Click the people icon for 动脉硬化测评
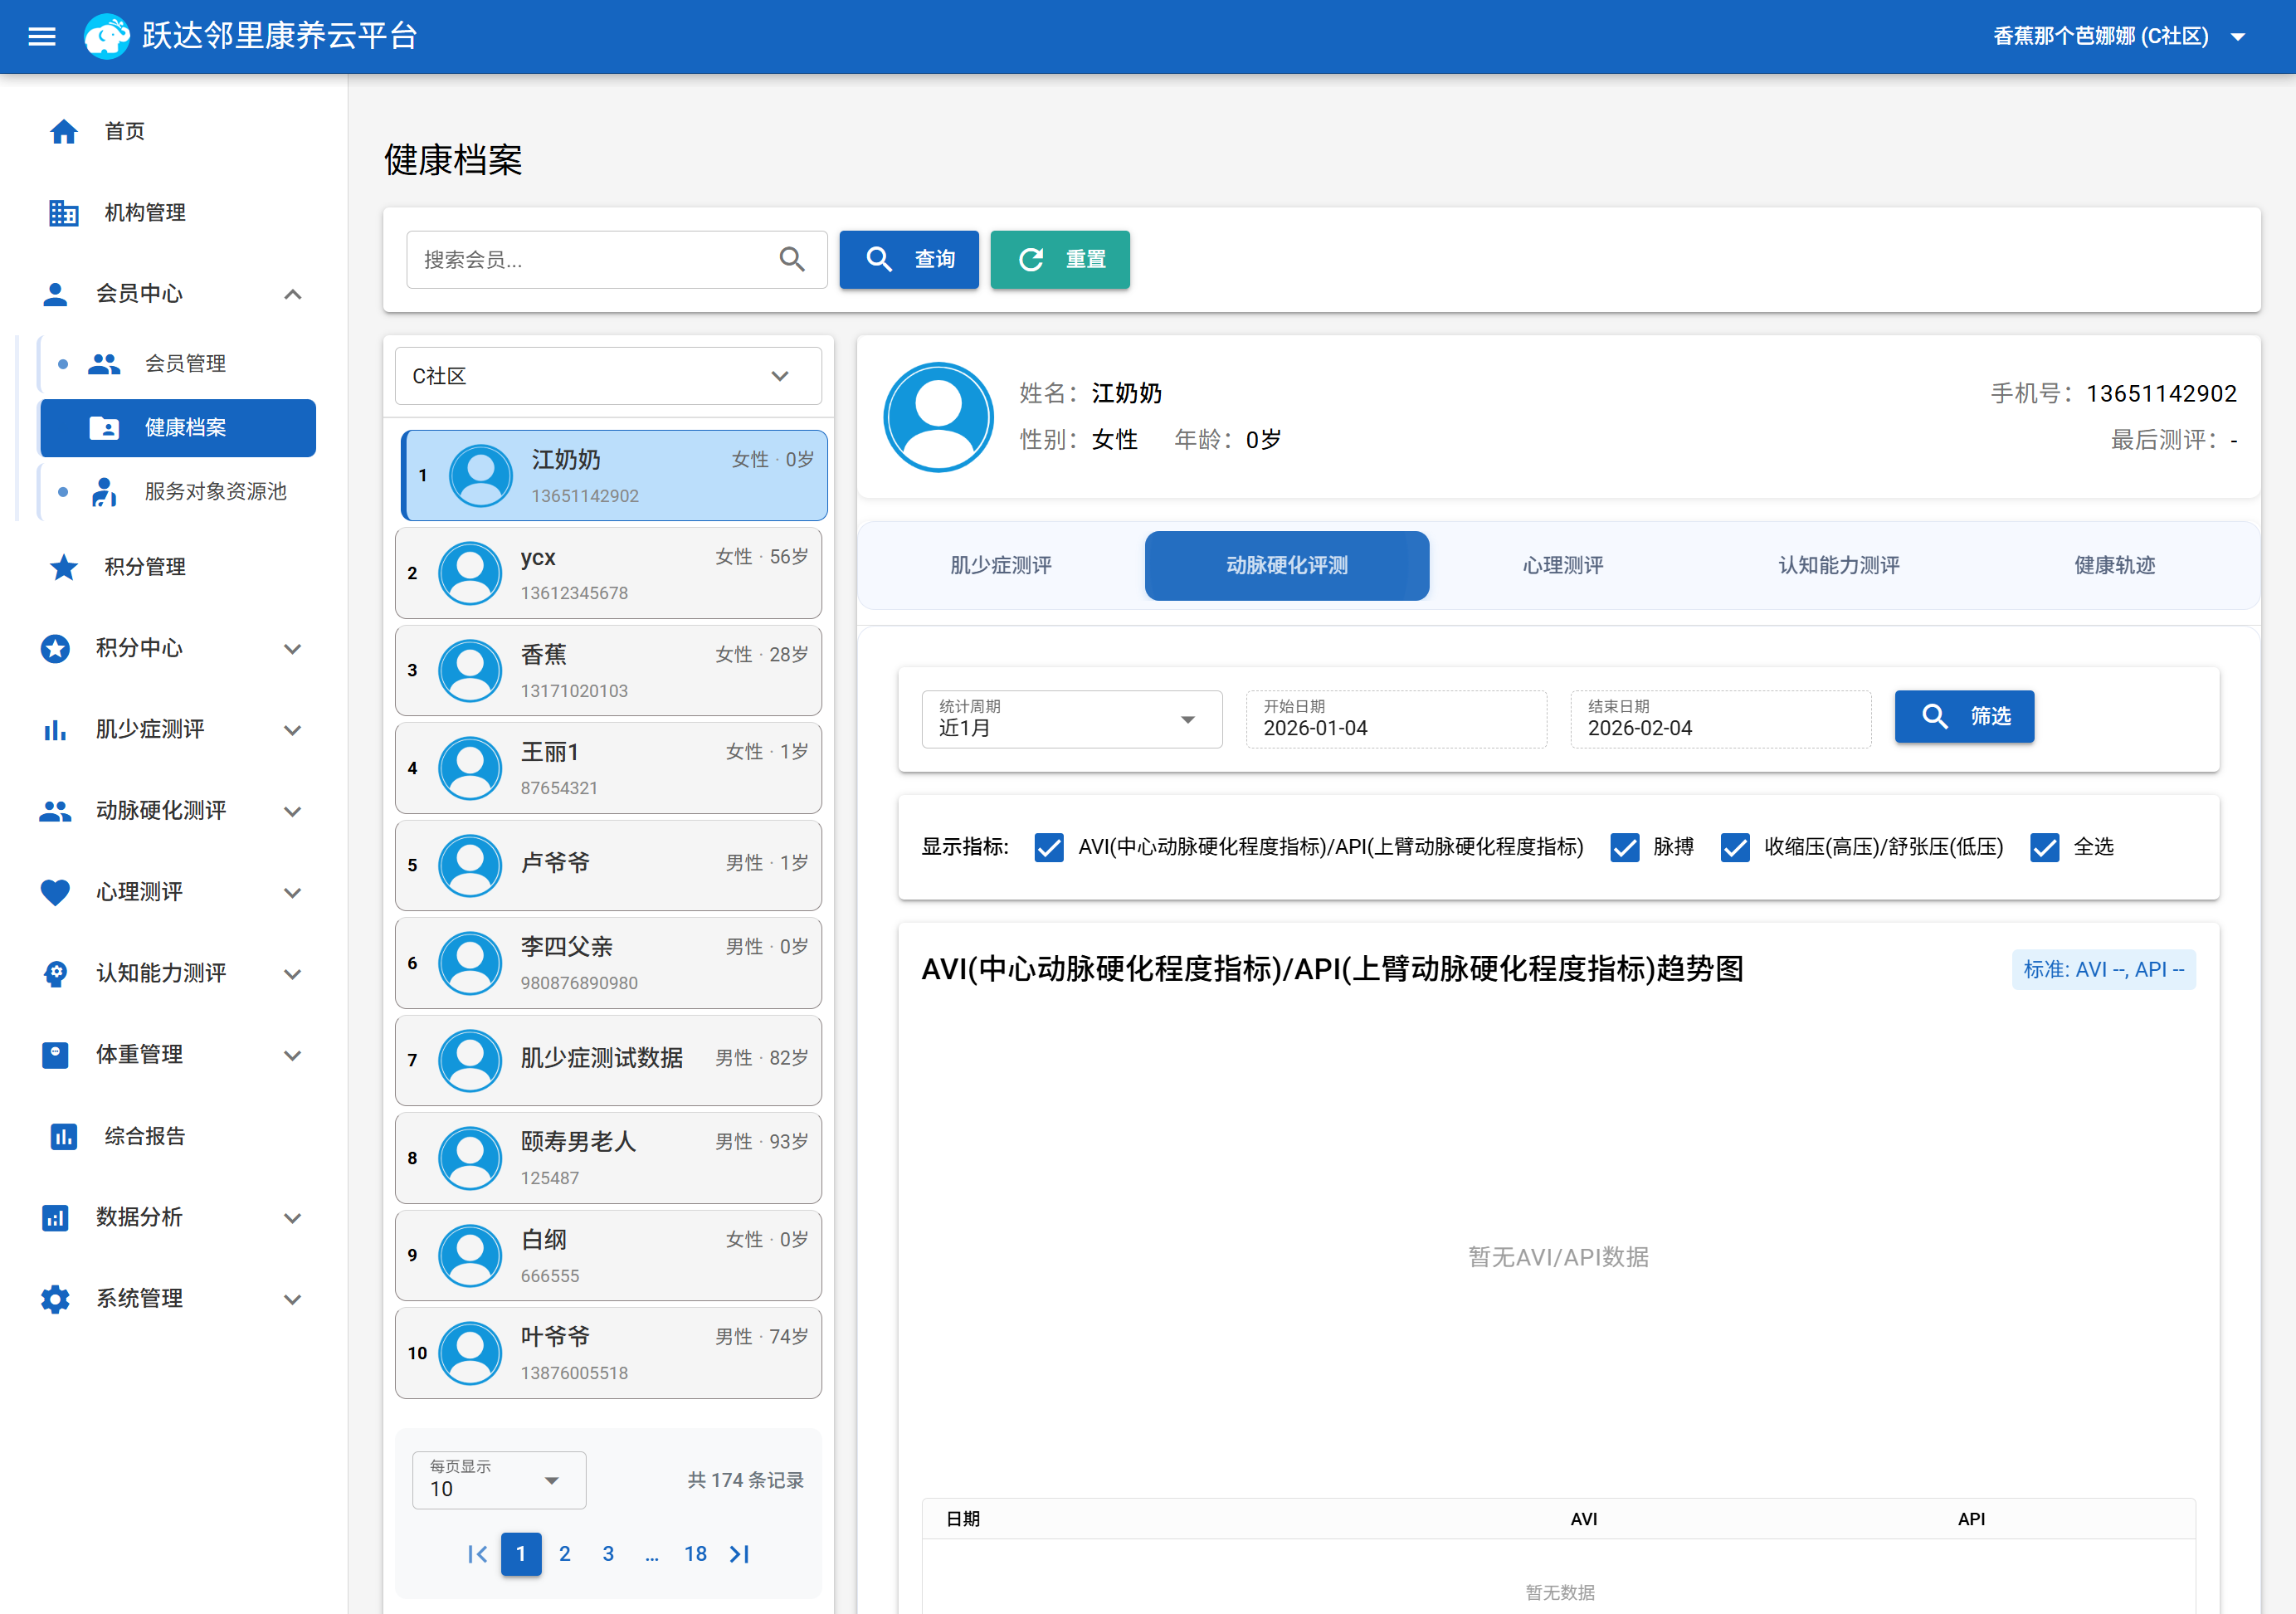The height and width of the screenshot is (1614, 2296). pyautogui.click(x=55, y=811)
